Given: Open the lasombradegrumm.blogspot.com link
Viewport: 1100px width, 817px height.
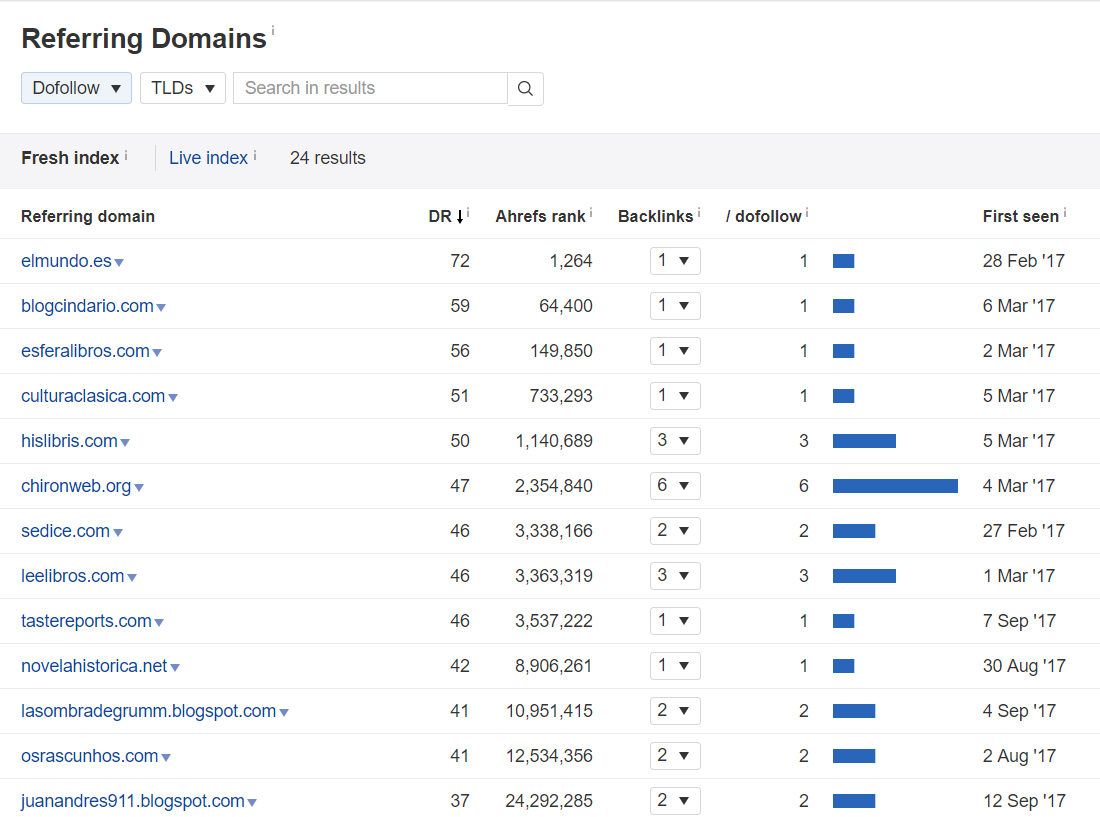Looking at the screenshot, I should pos(148,710).
